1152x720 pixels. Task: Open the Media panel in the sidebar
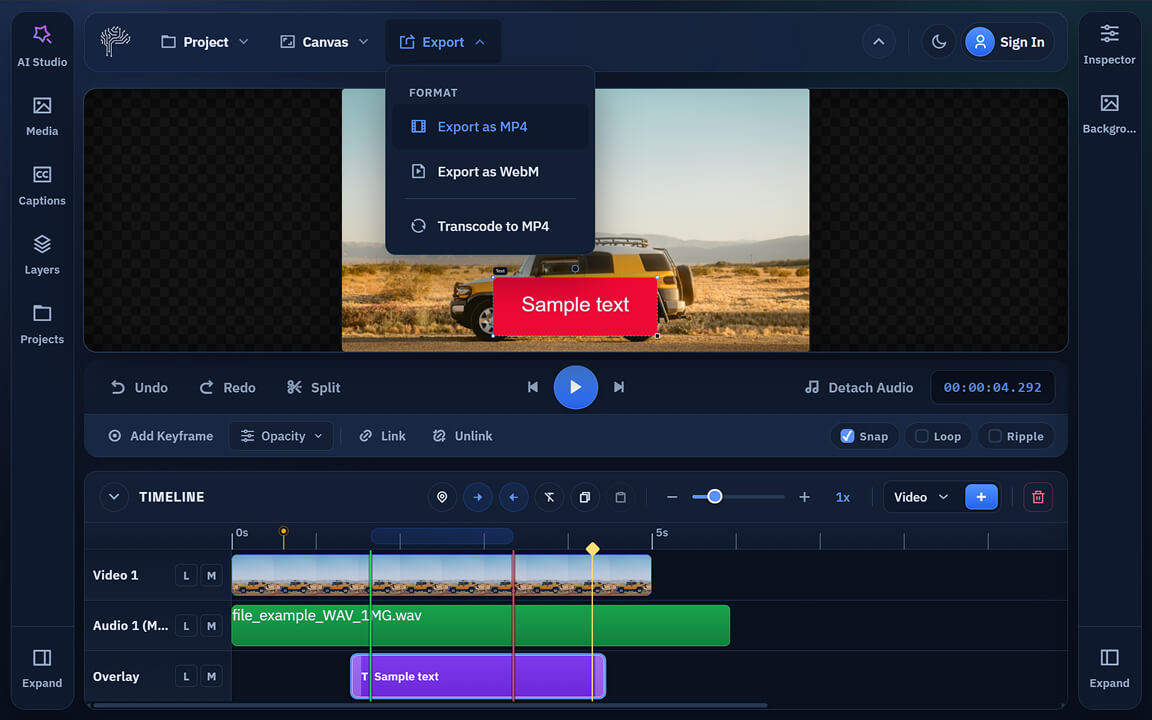pos(41,115)
